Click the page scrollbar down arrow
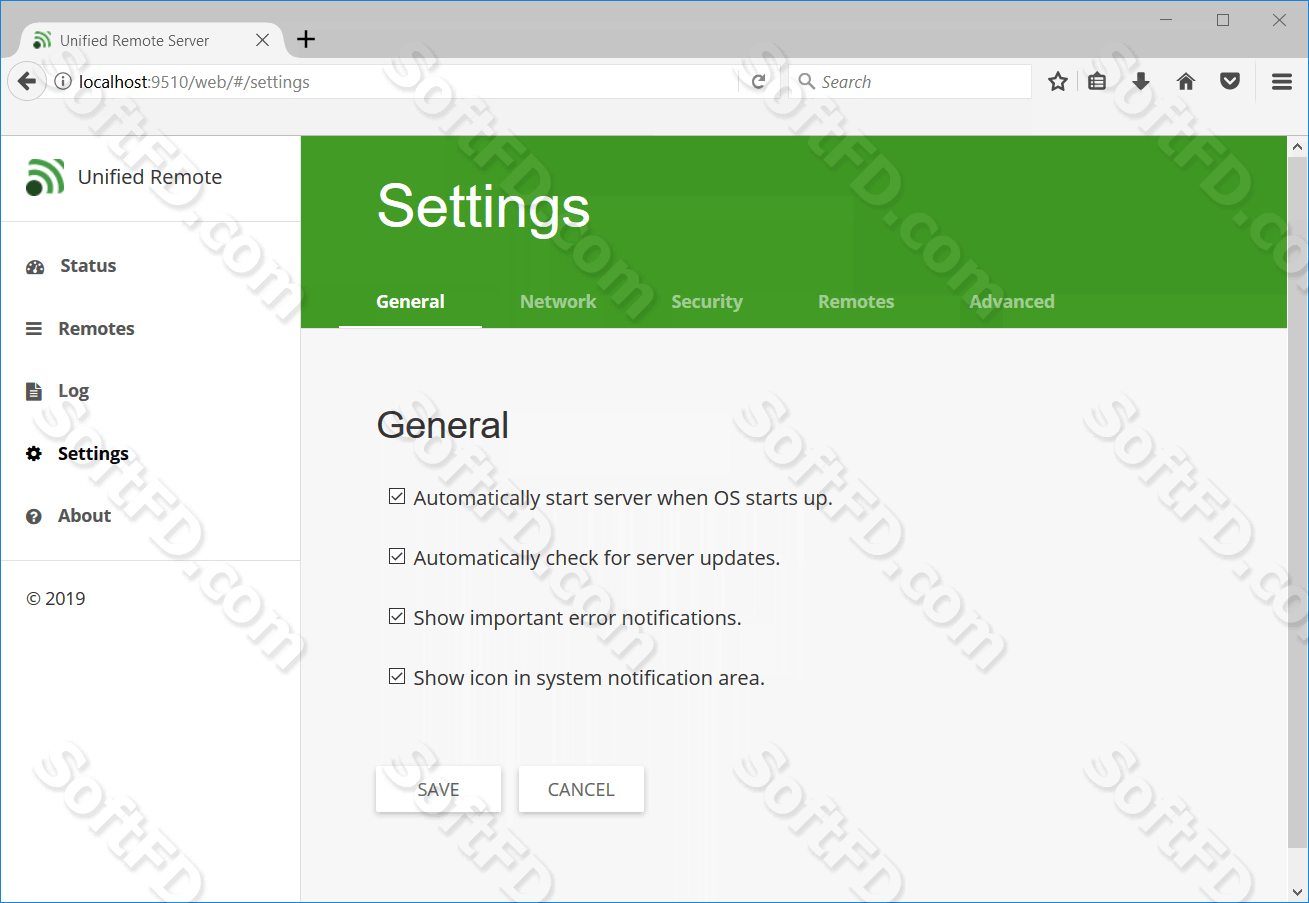This screenshot has width=1309, height=903. point(1298,891)
